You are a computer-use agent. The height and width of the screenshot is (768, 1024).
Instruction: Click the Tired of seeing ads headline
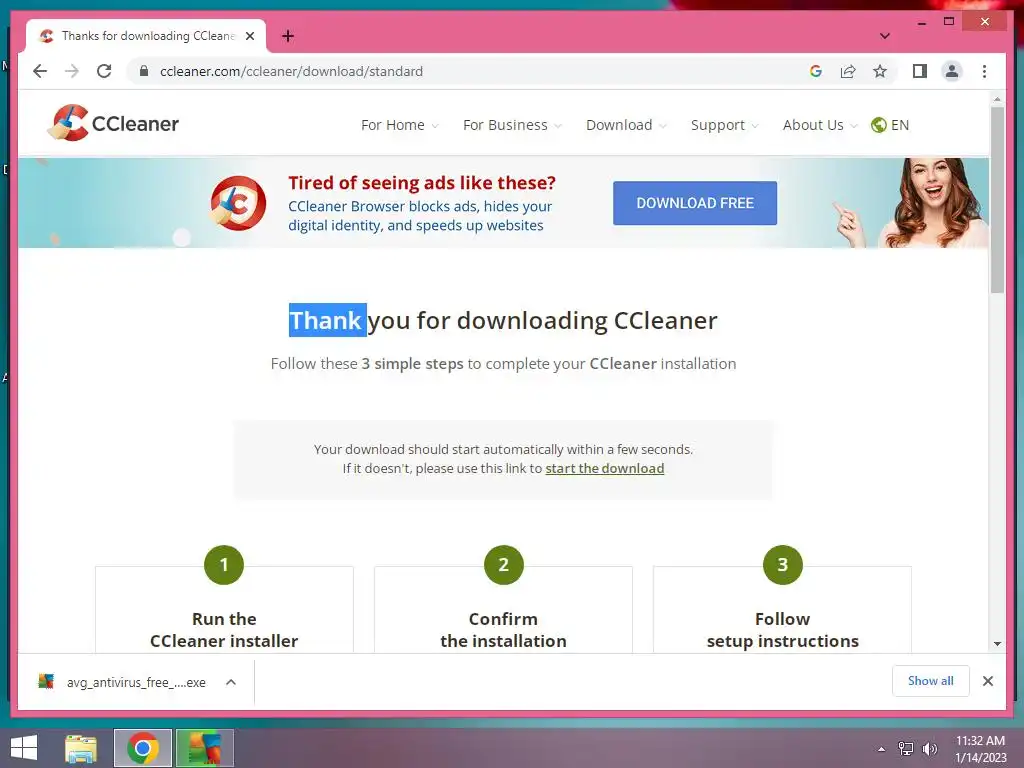pos(422,183)
